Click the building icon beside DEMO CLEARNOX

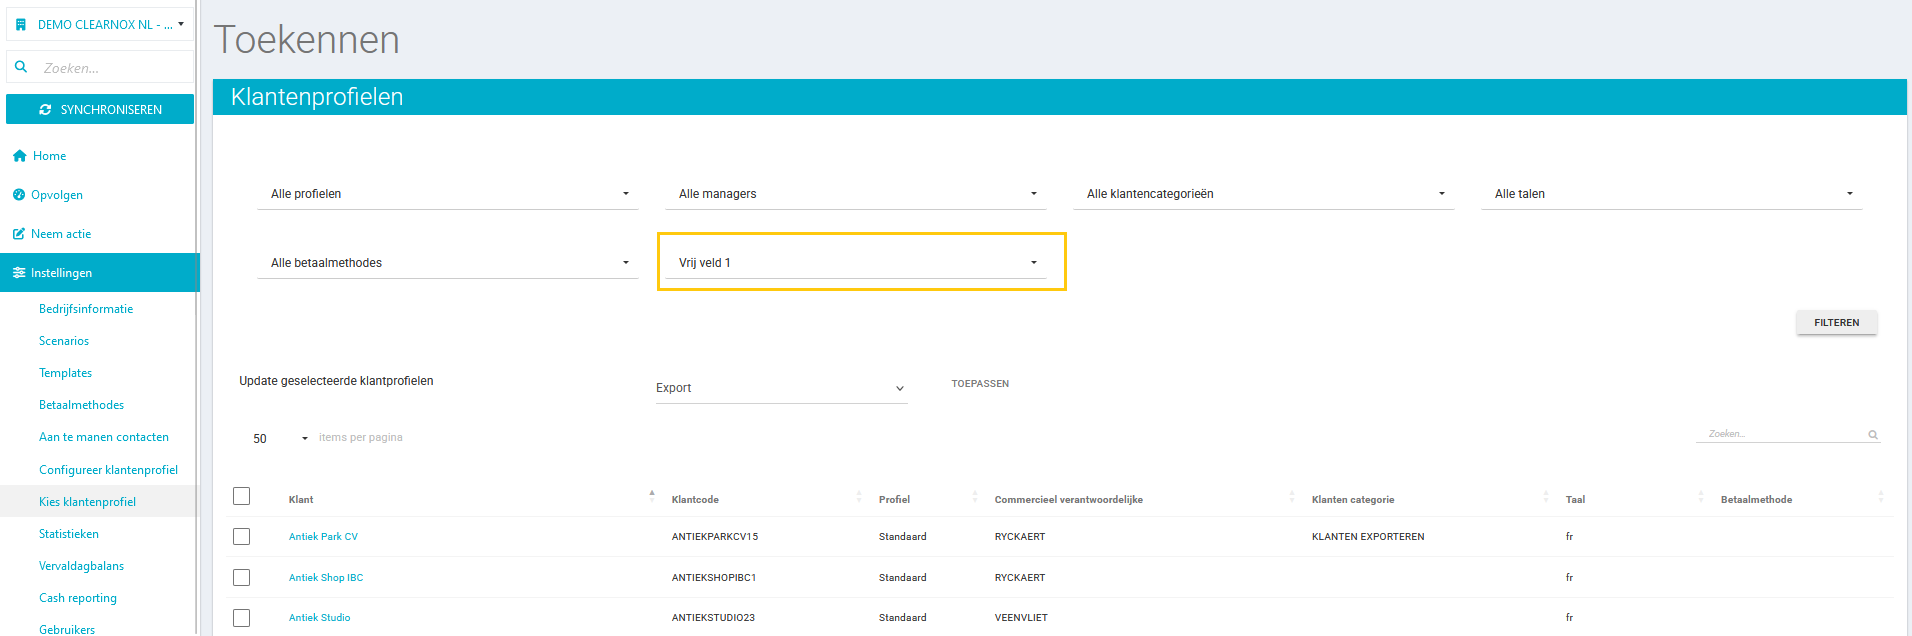click(x=21, y=25)
